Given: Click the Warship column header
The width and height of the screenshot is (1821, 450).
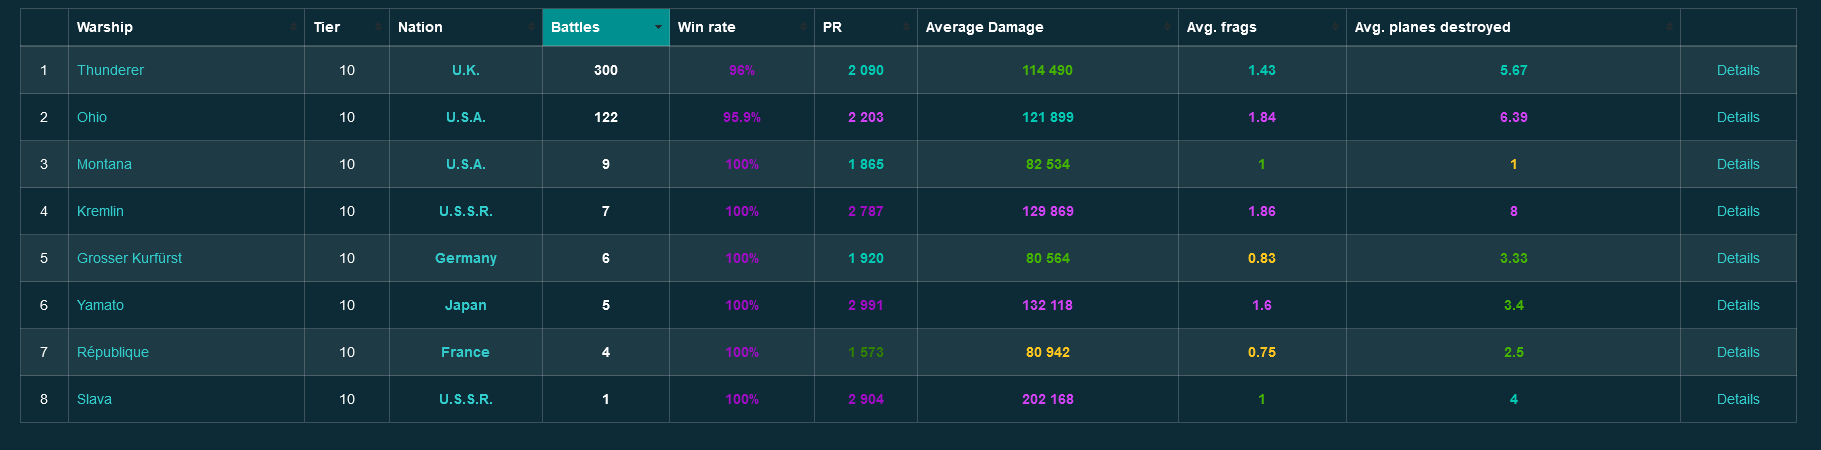Looking at the screenshot, I should click(105, 27).
